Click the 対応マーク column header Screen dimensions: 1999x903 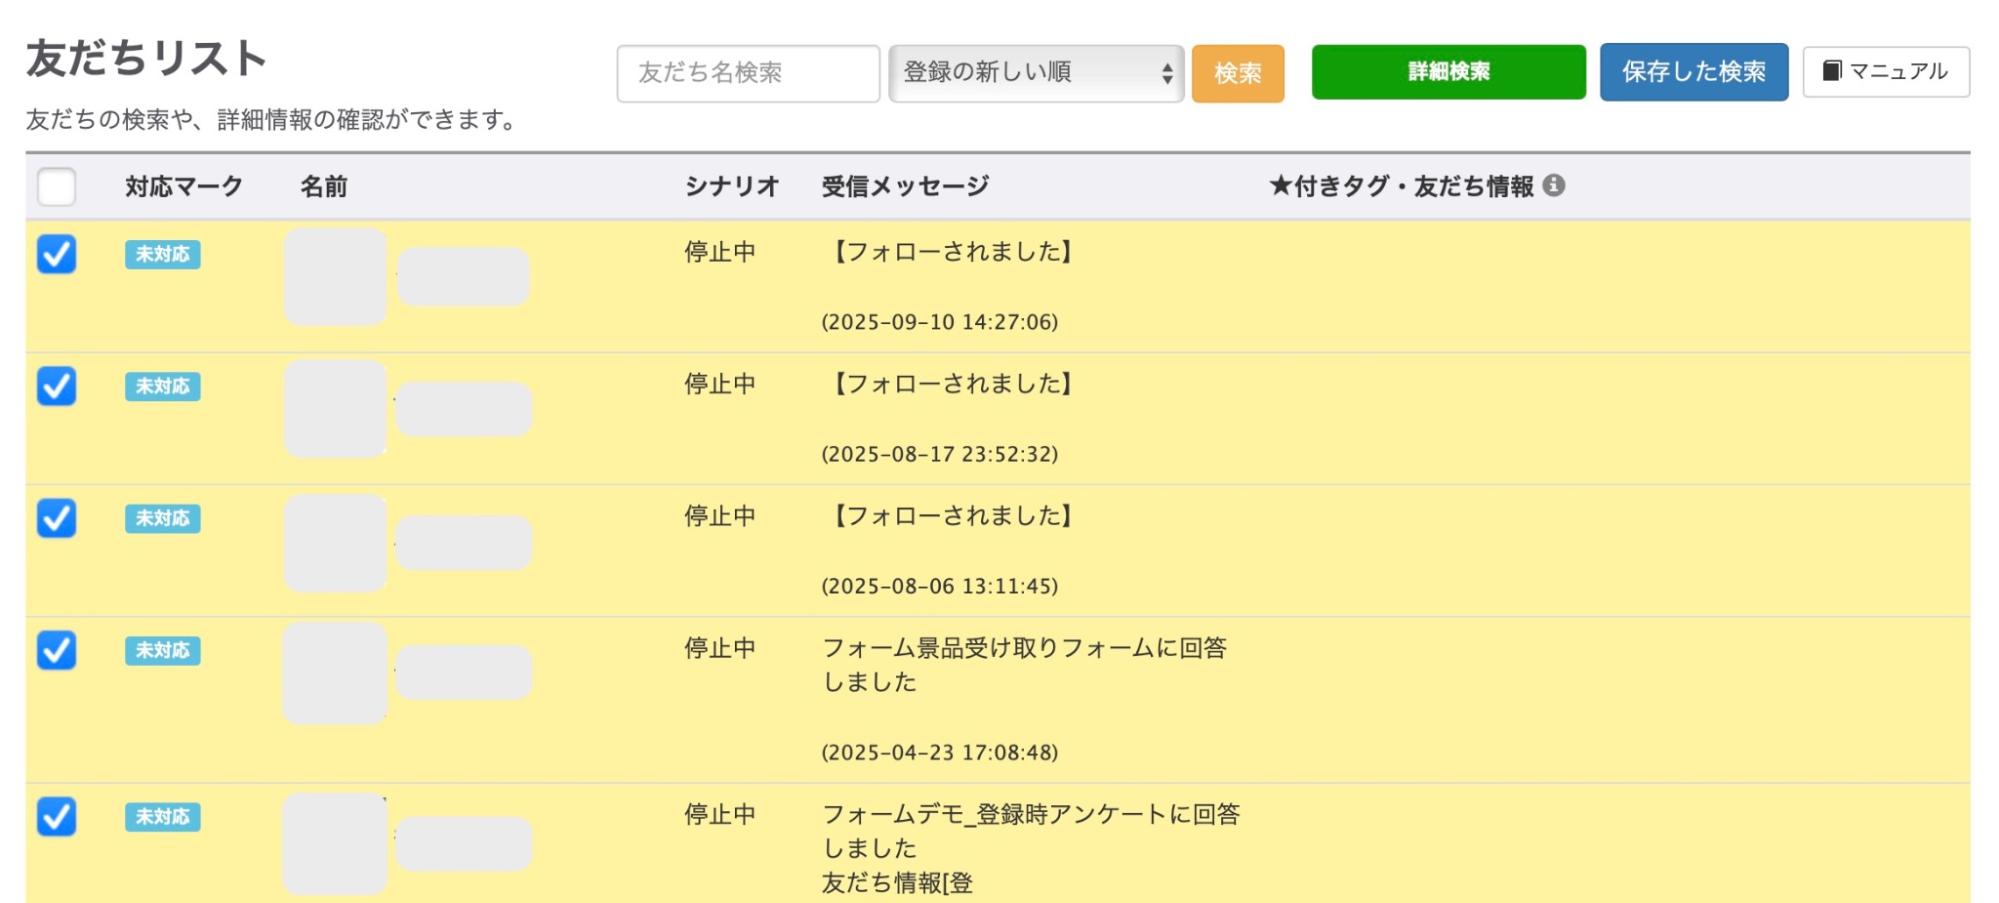point(180,185)
